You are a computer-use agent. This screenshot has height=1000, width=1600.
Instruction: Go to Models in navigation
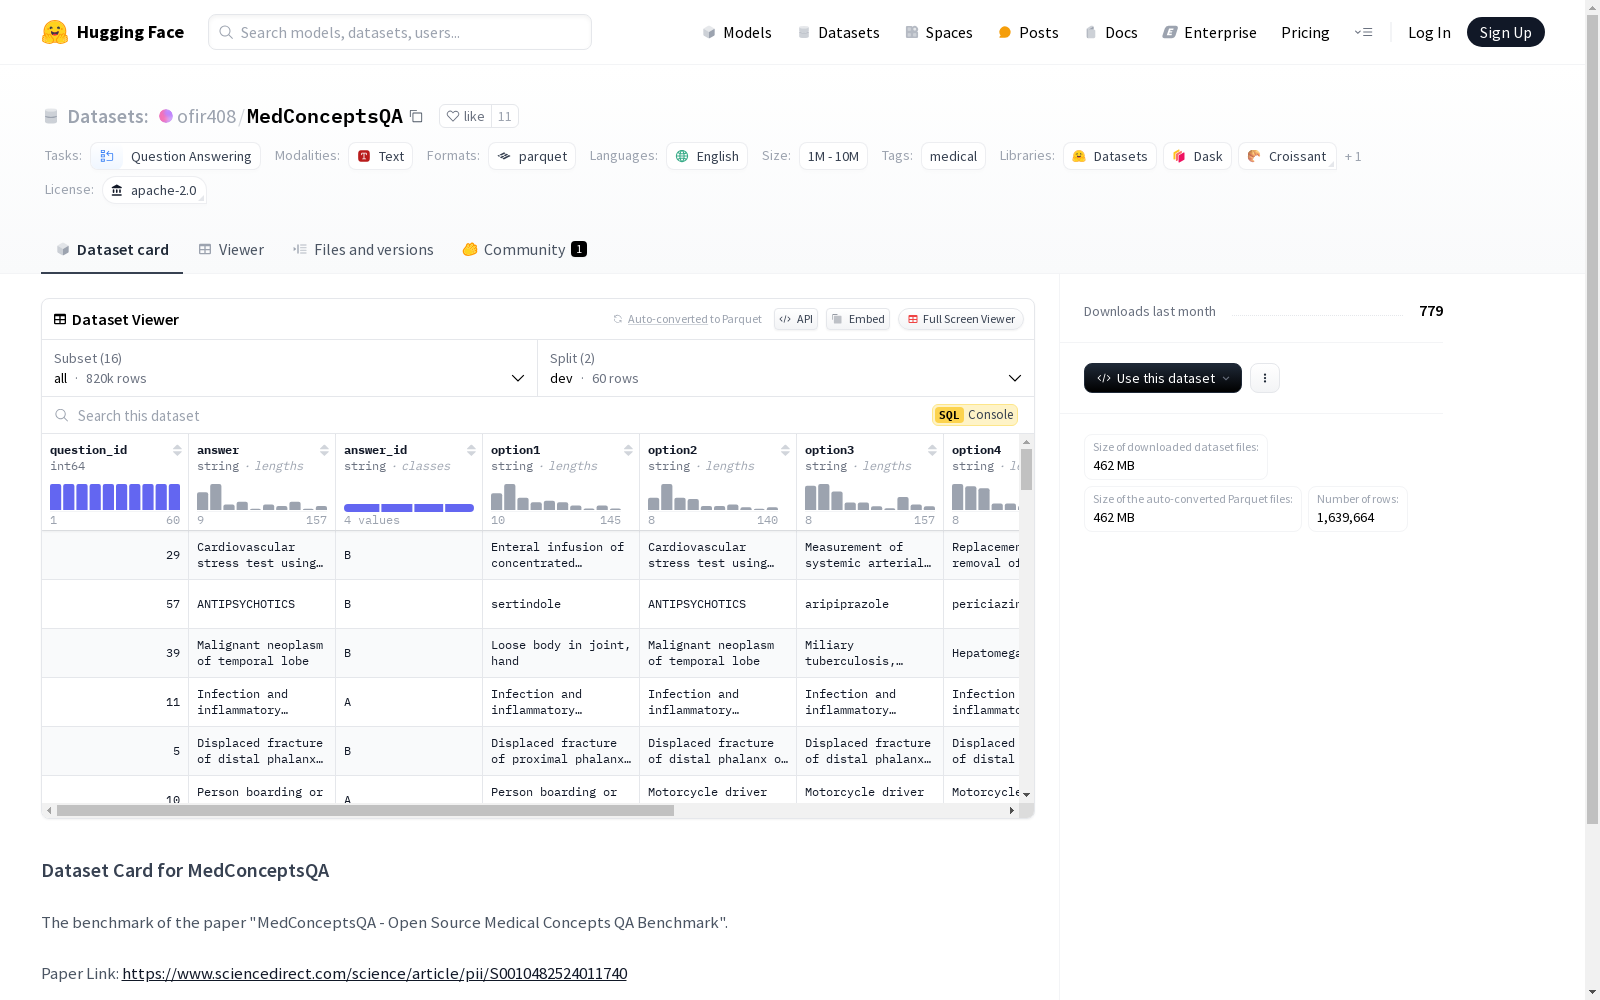[737, 32]
